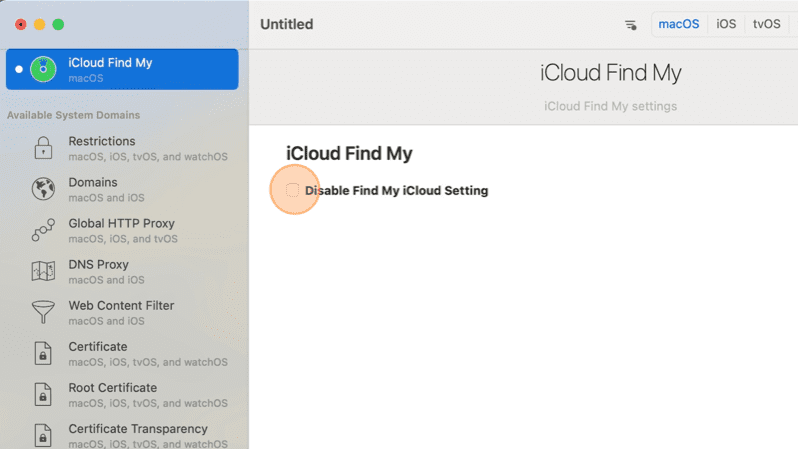Screen dimensions: 798x449
Task: Select the Certificate Transparency document icon
Action: pos(43,436)
